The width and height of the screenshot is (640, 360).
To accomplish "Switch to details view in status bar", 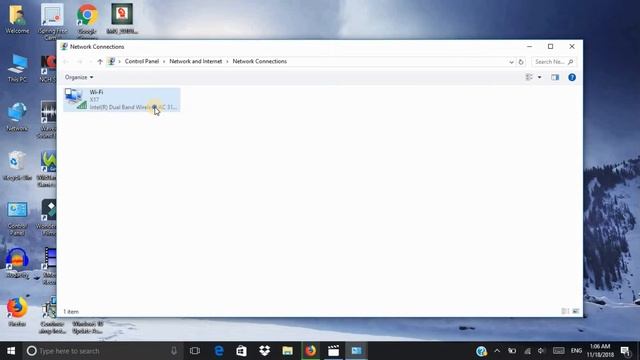I will tap(565, 311).
